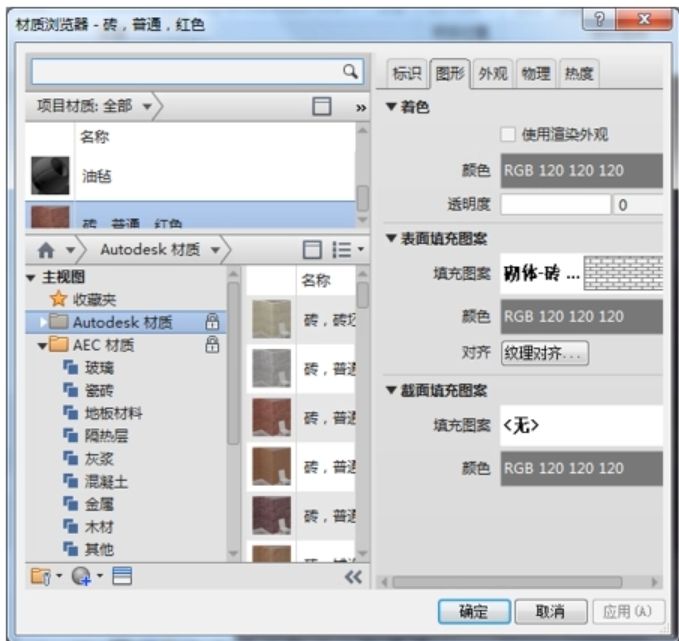Switch to the 图形 tab
Screen dimensions: 679x641
(x=450, y=74)
